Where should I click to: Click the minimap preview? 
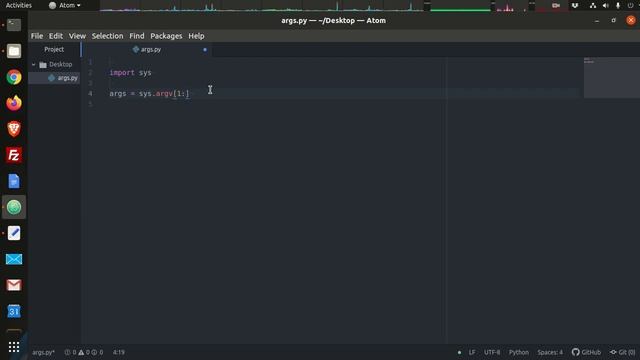[x=611, y=78]
